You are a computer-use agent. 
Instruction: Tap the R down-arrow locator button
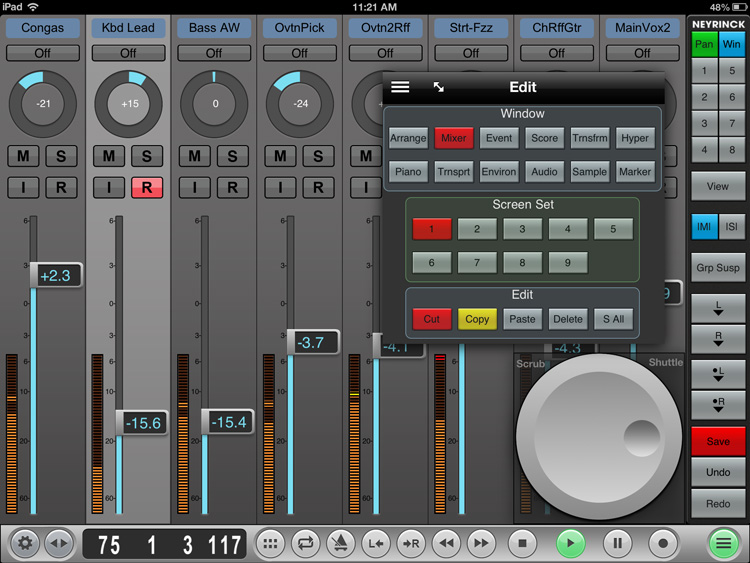(x=718, y=339)
